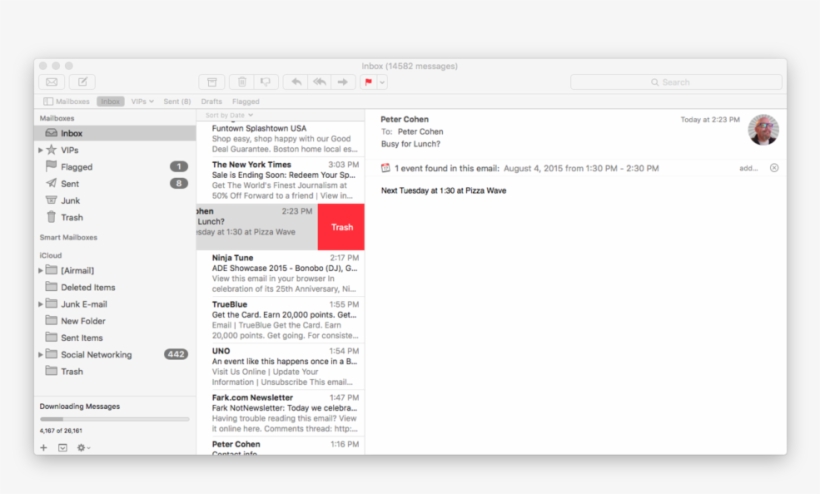Image resolution: width=820 pixels, height=494 pixels.
Task: Open the Fark.com Newsletter email
Action: click(x=281, y=413)
